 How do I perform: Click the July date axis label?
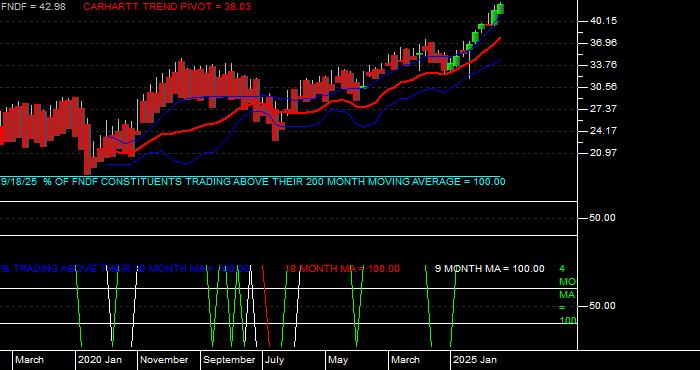click(x=275, y=360)
